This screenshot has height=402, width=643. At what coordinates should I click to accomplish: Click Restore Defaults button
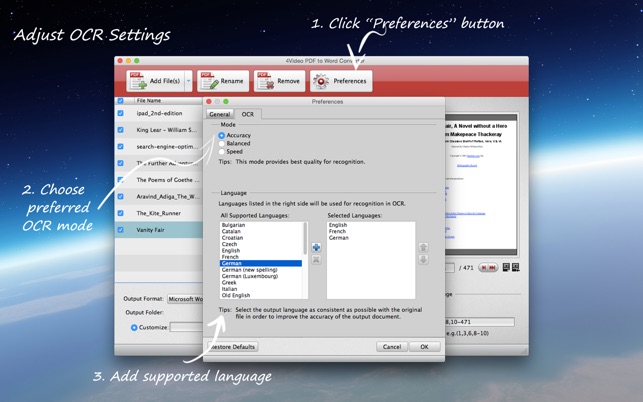(233, 347)
